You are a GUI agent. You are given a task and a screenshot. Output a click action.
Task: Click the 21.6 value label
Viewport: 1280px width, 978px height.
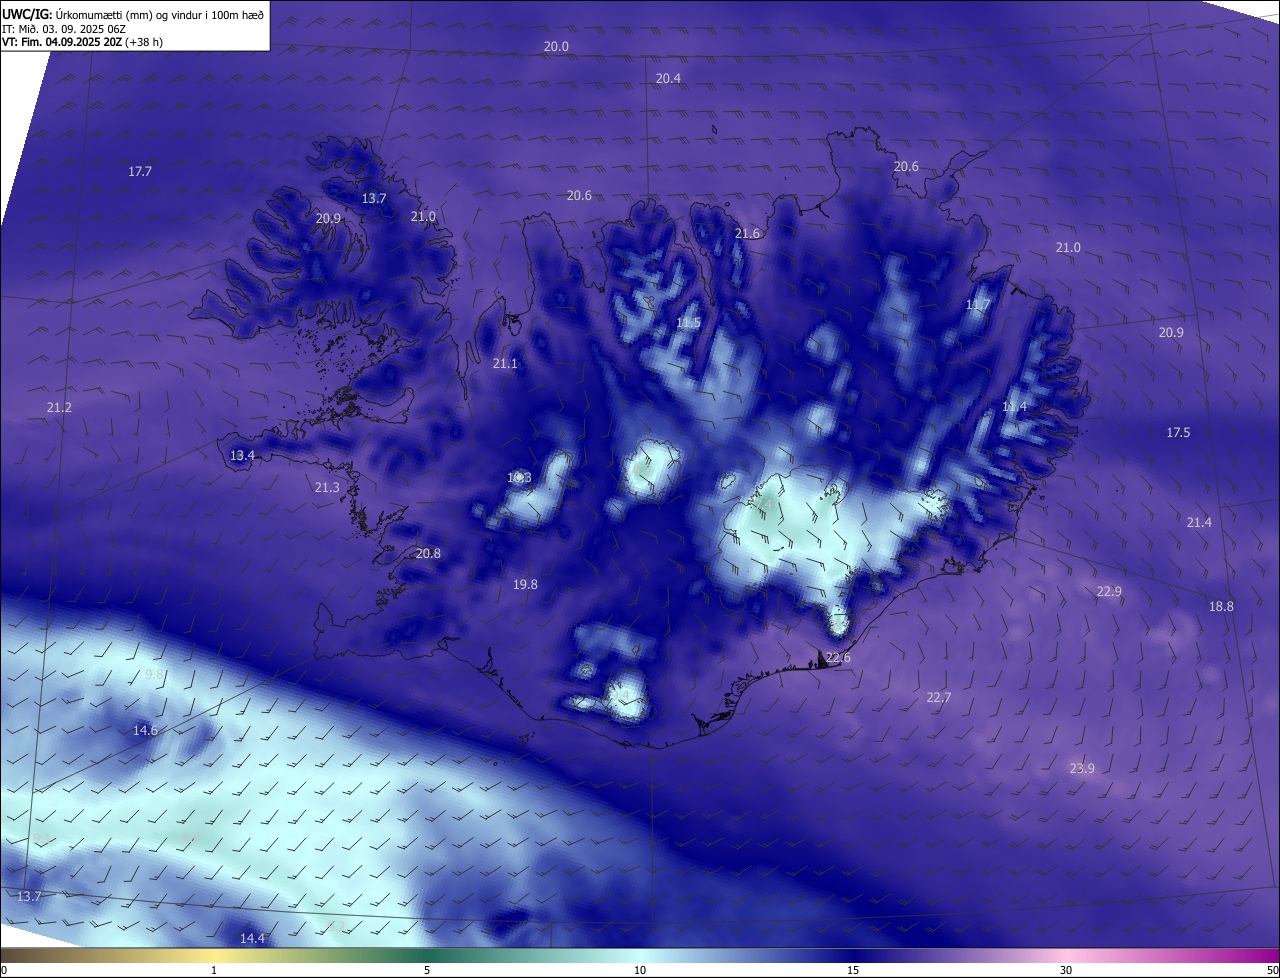(x=747, y=234)
